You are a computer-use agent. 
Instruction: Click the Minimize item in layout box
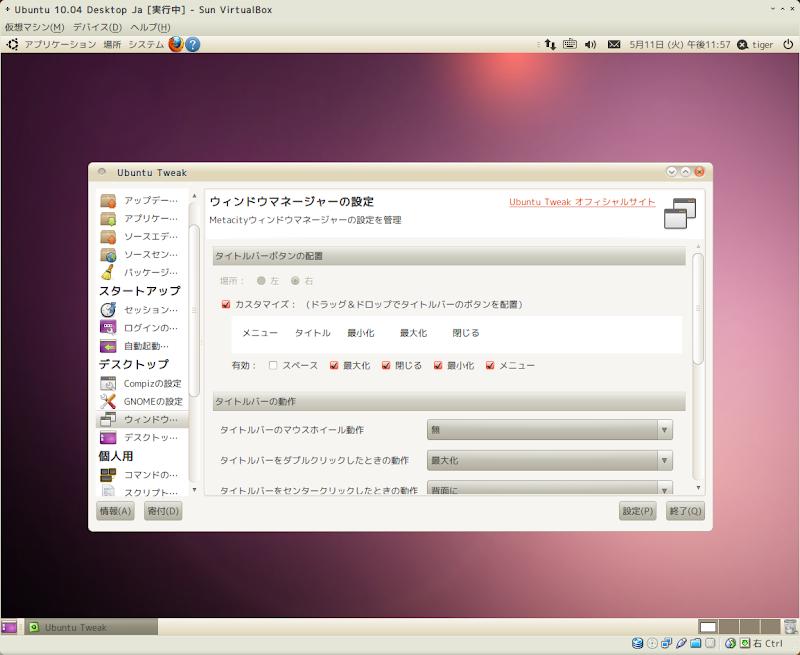(x=361, y=333)
